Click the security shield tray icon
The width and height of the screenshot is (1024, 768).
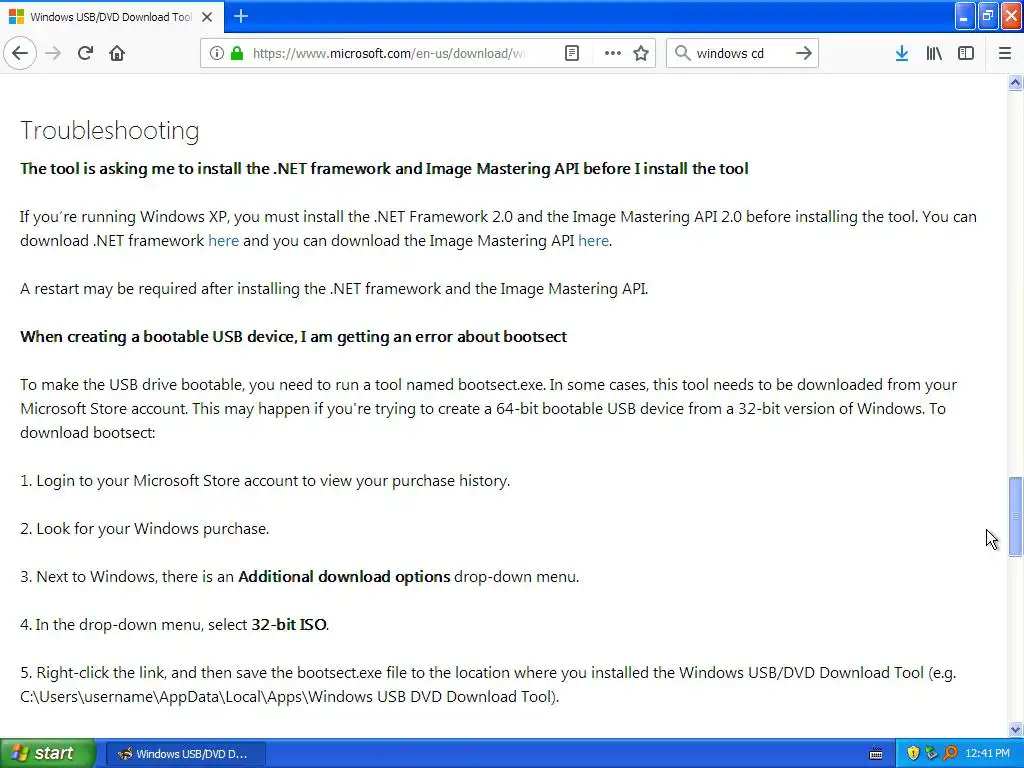912,753
